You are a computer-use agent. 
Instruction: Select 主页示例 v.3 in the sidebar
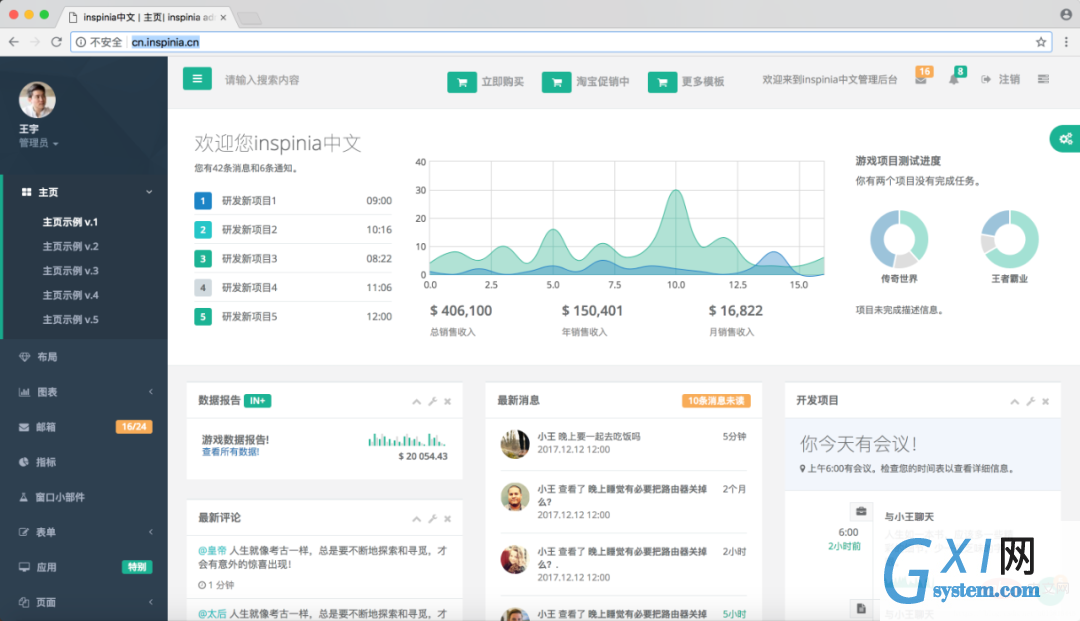pos(70,271)
